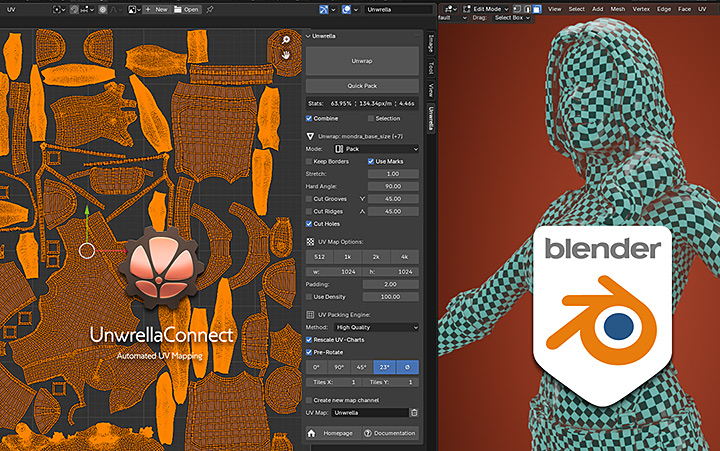Image resolution: width=720 pixels, height=451 pixels.
Task: Click the width field showing 1024
Action: [x=334, y=272]
